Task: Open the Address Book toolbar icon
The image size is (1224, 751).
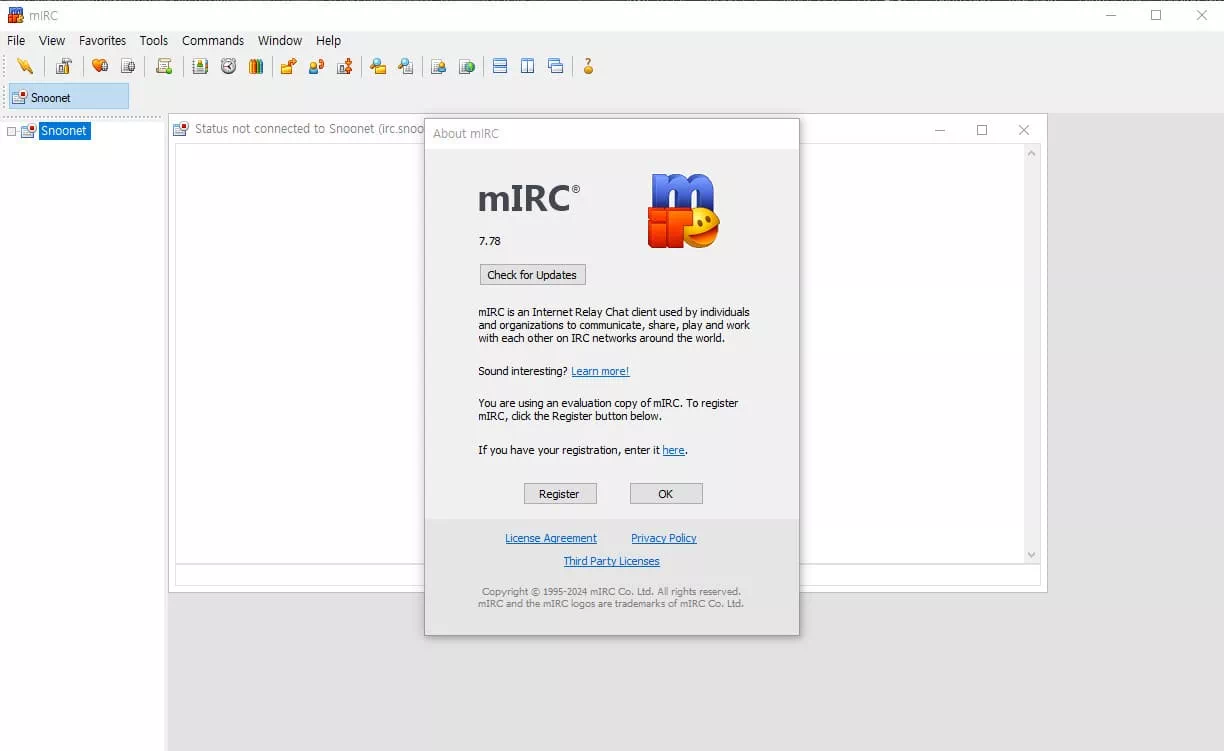Action: coord(200,66)
